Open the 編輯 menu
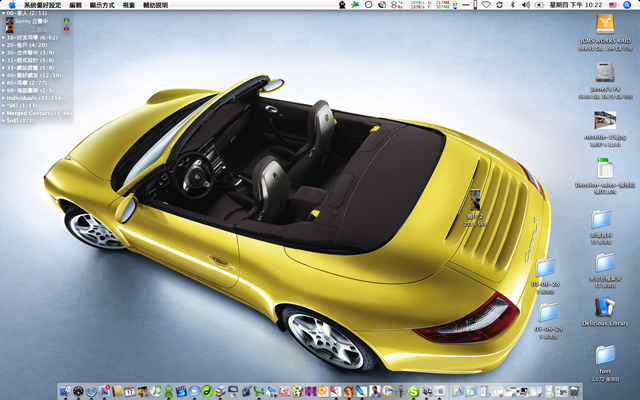This screenshot has height=400, width=640. (x=76, y=5)
